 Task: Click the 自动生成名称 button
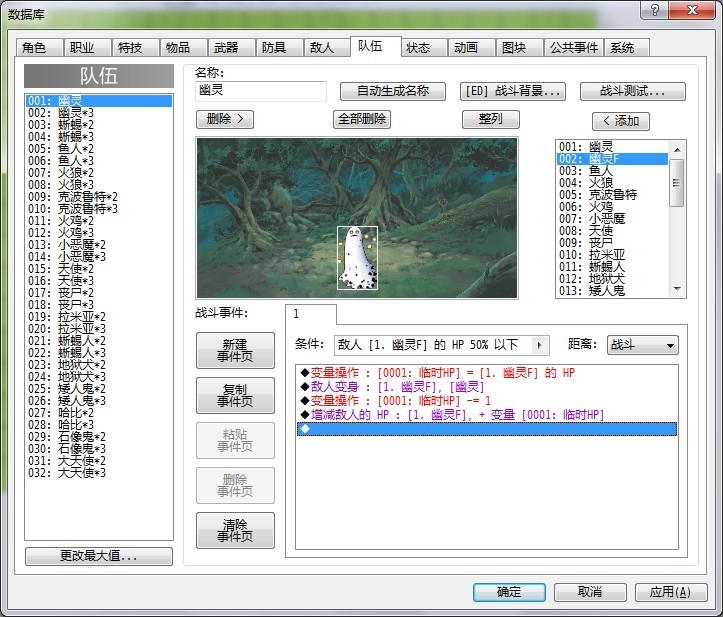(393, 91)
